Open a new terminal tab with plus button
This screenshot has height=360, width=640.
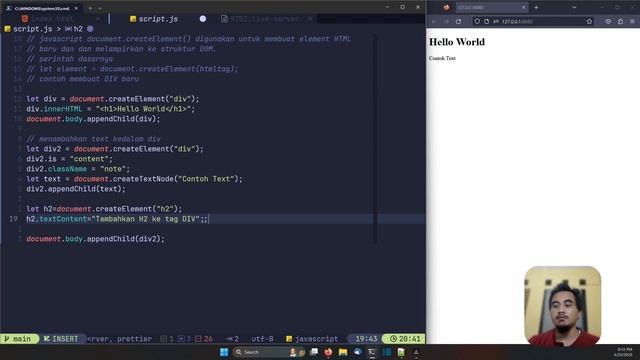pyautogui.click(x=90, y=8)
